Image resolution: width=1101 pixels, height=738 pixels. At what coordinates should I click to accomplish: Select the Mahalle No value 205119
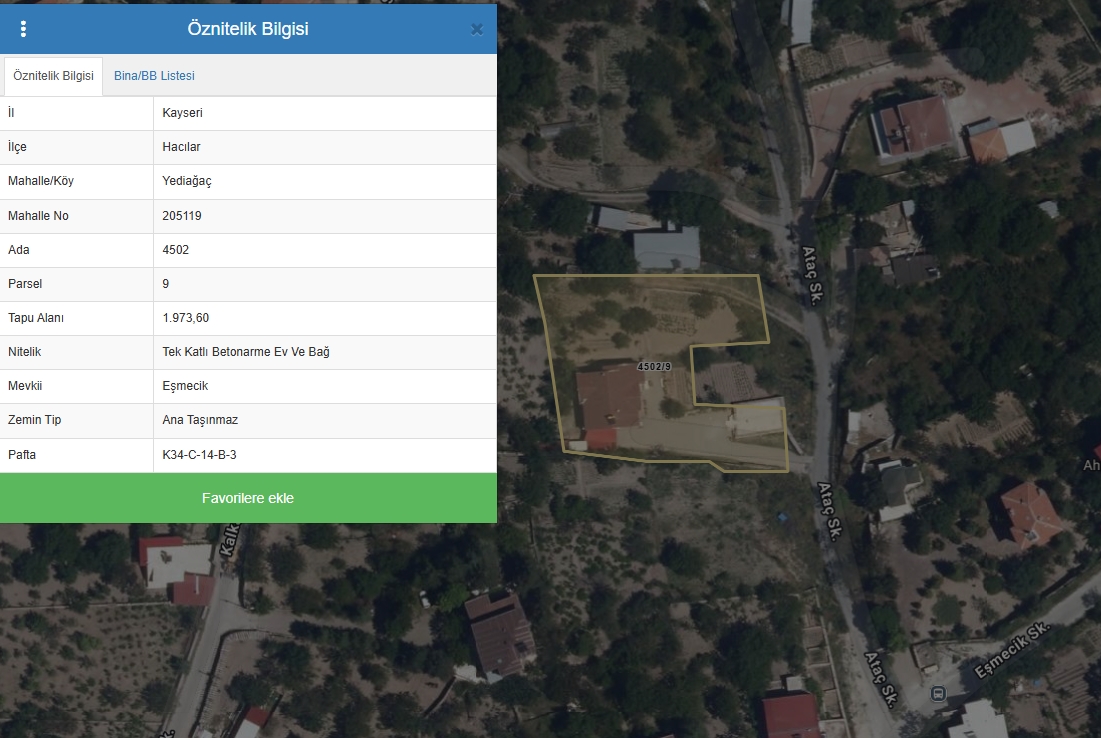click(182, 216)
